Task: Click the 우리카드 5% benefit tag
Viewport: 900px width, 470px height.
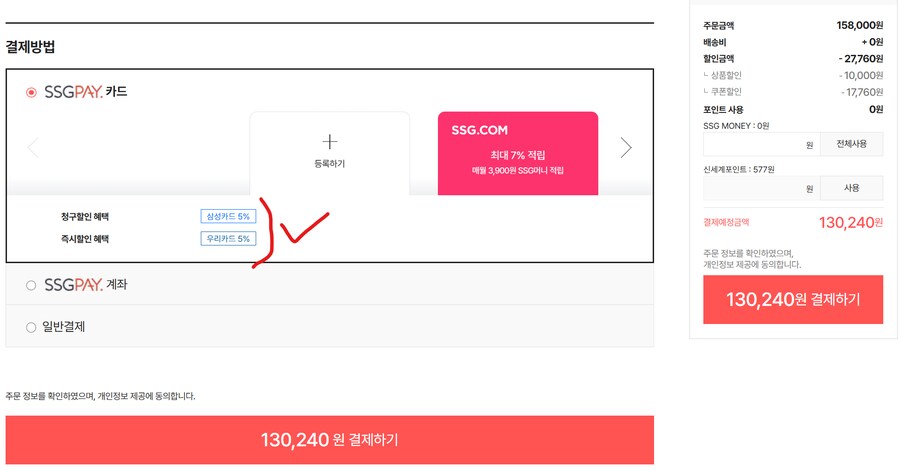Action: click(x=228, y=239)
